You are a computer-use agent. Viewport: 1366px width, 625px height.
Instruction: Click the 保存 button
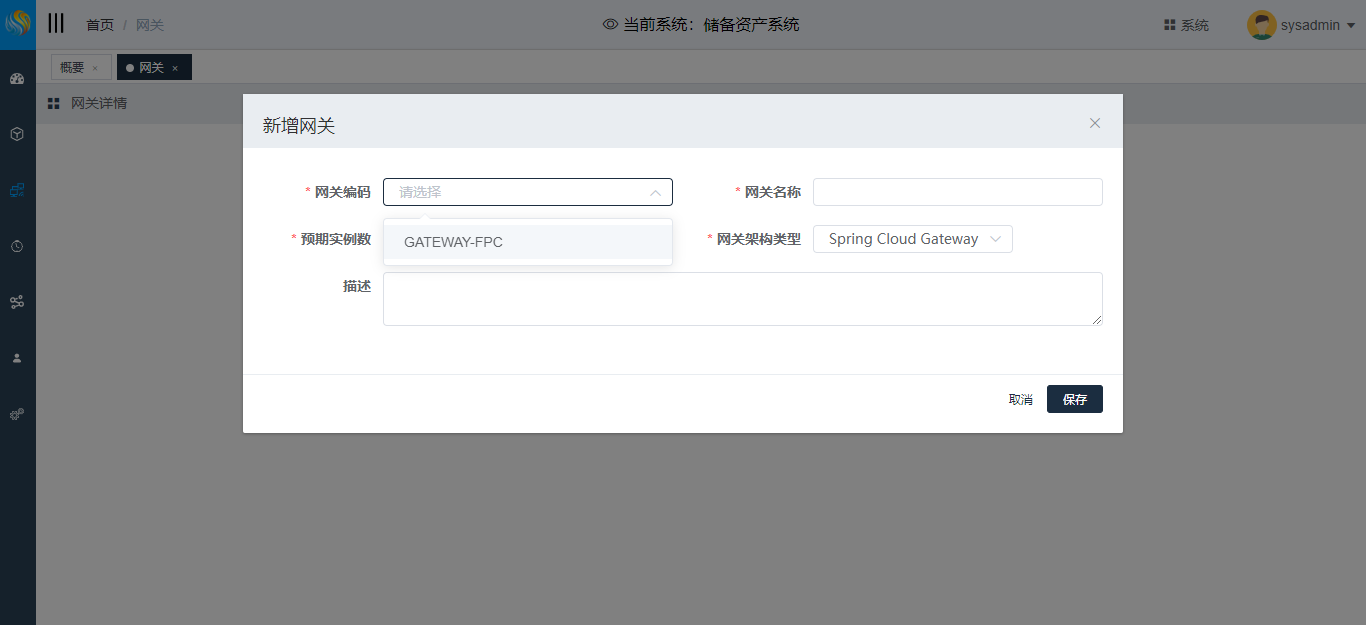tap(1074, 399)
